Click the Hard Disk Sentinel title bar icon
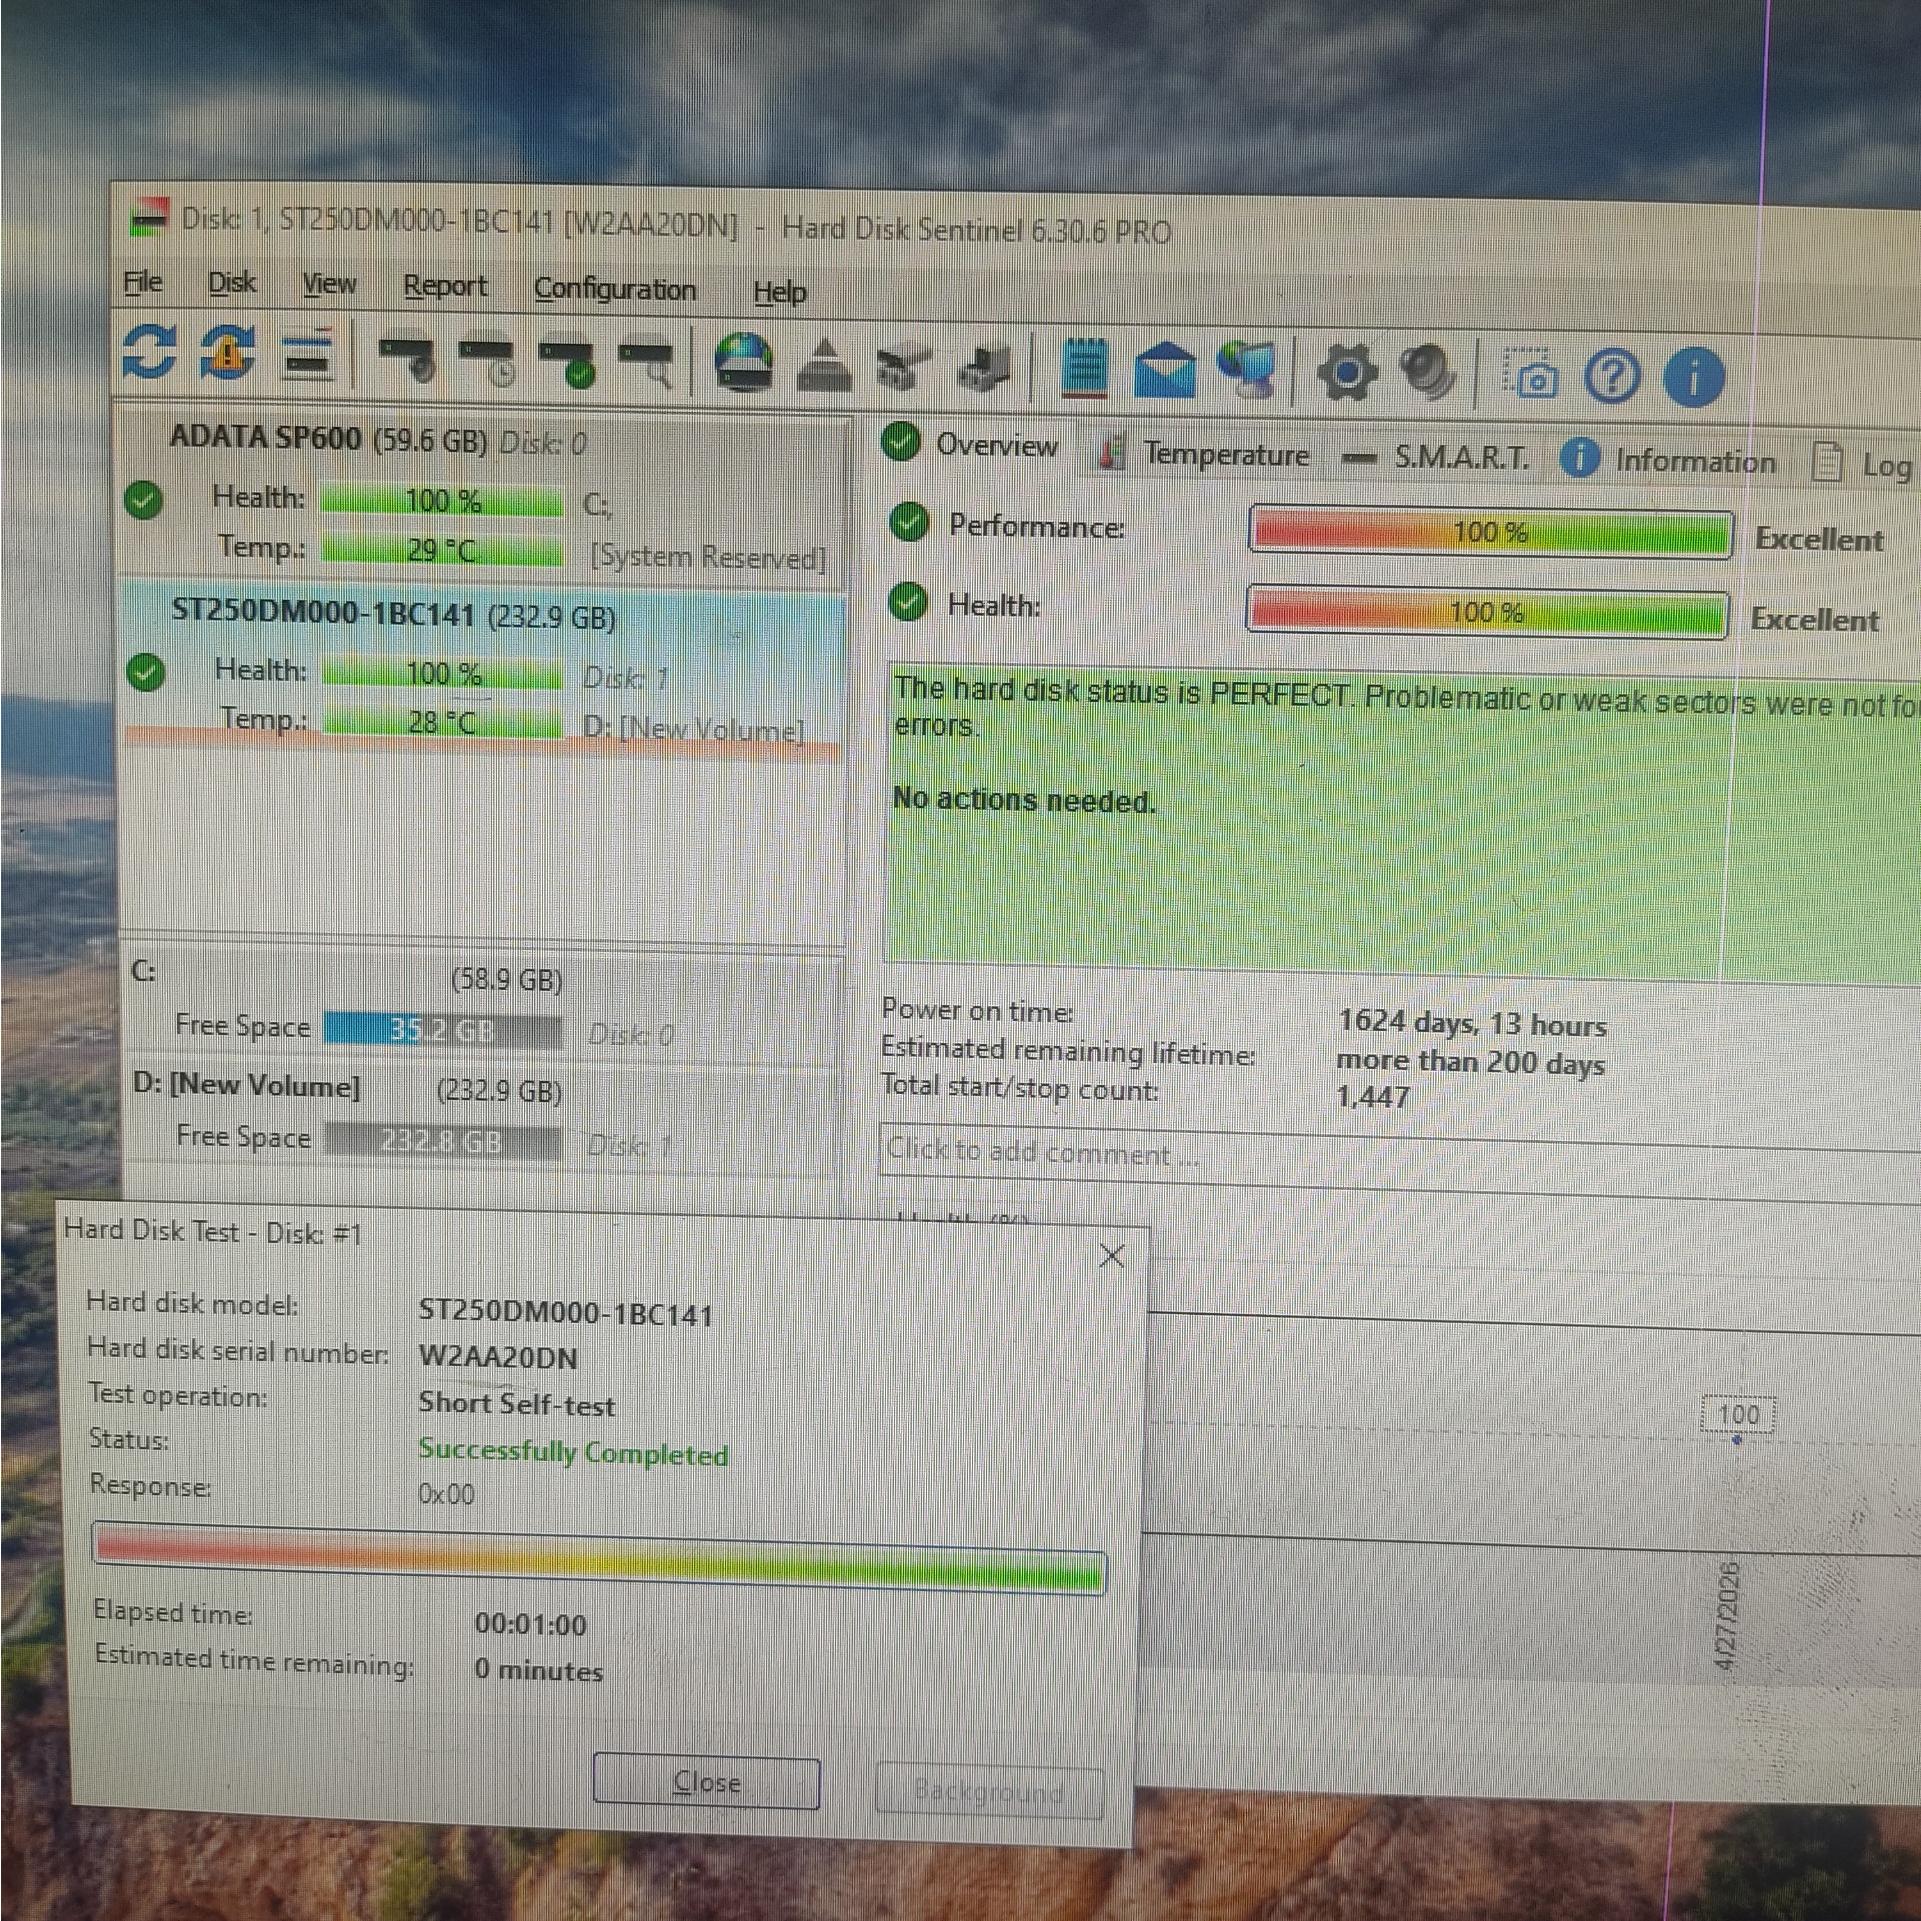Viewport: 1921px width, 1921px height. click(149, 218)
